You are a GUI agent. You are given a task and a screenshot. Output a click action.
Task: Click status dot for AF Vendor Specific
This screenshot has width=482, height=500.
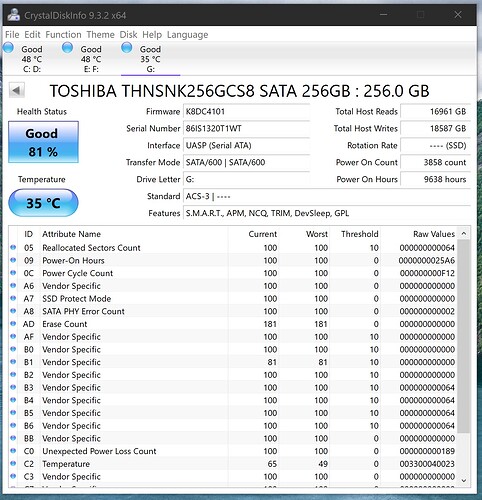click(x=13, y=336)
